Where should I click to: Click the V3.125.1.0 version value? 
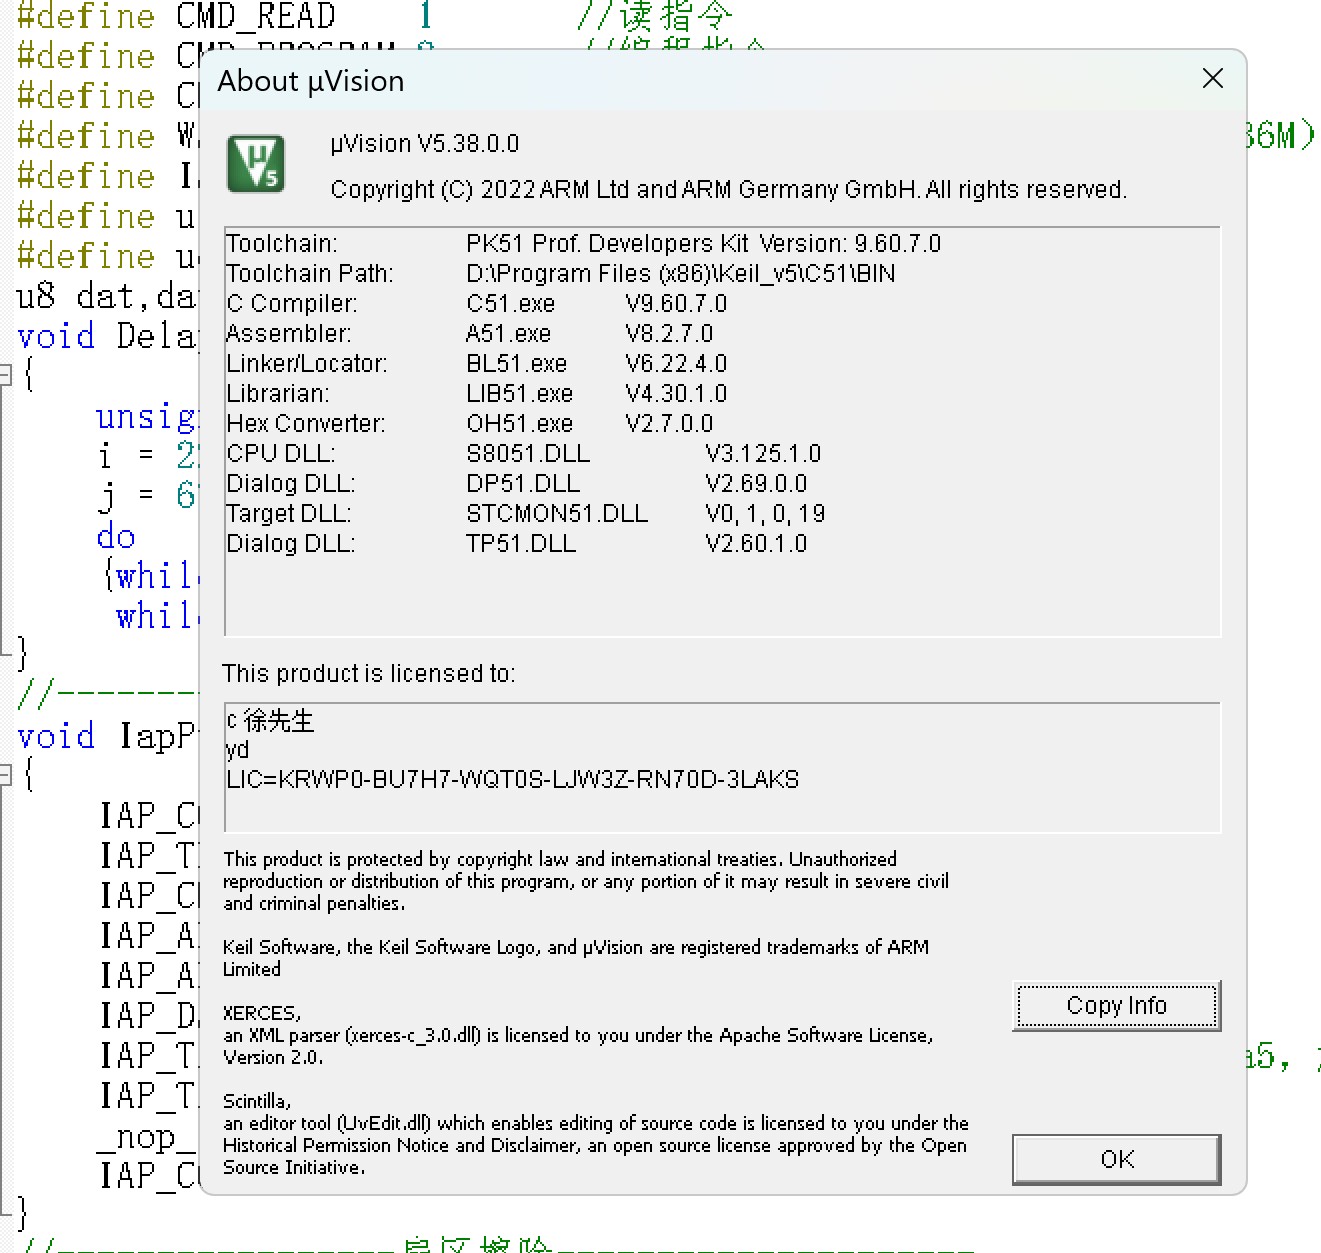763,454
